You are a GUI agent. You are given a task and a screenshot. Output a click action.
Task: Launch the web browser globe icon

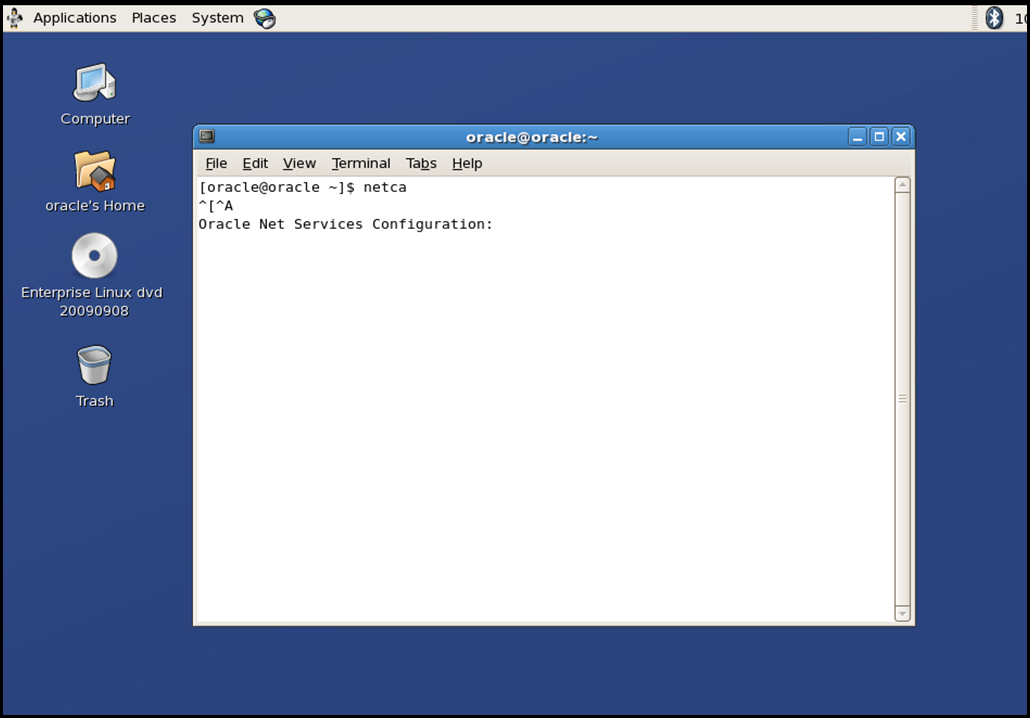click(265, 18)
